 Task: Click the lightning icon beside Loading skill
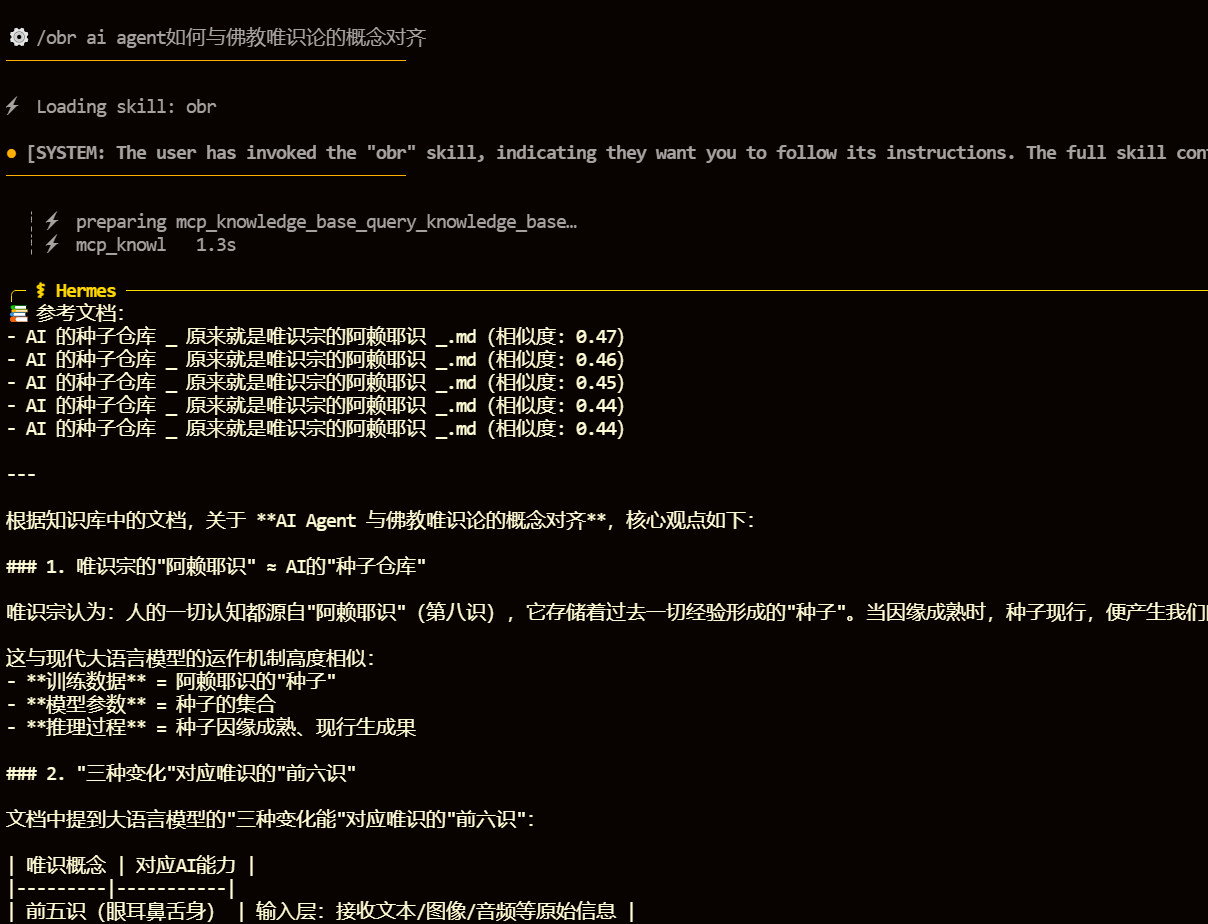point(13,106)
